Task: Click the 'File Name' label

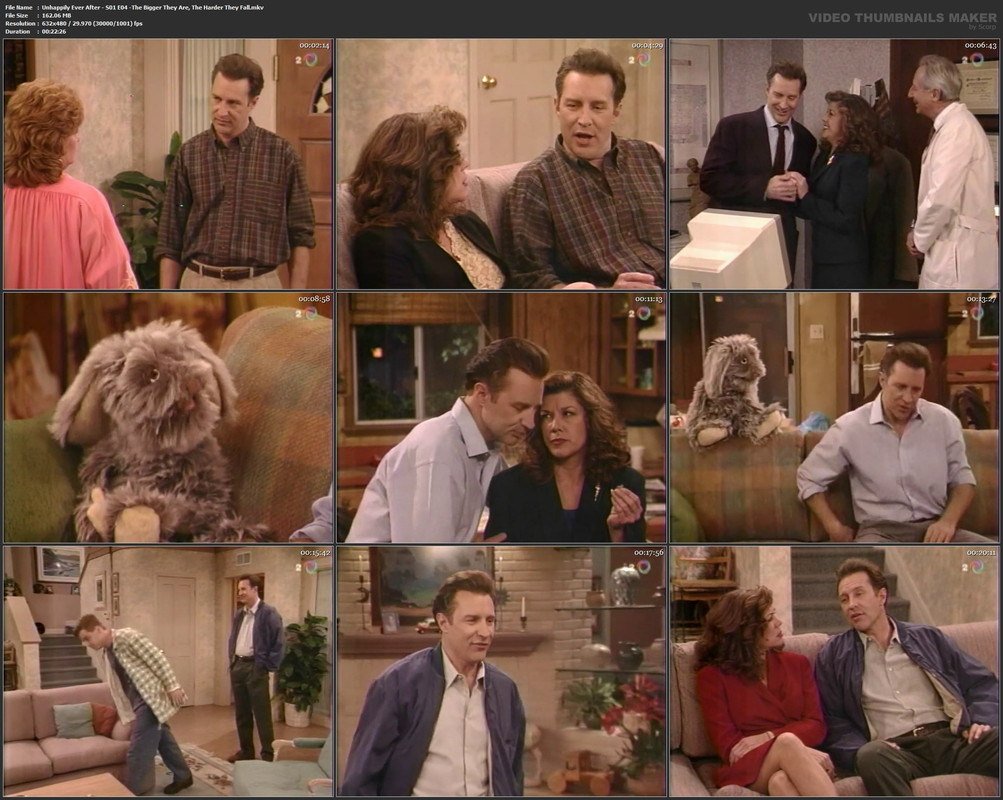Action: (19, 8)
